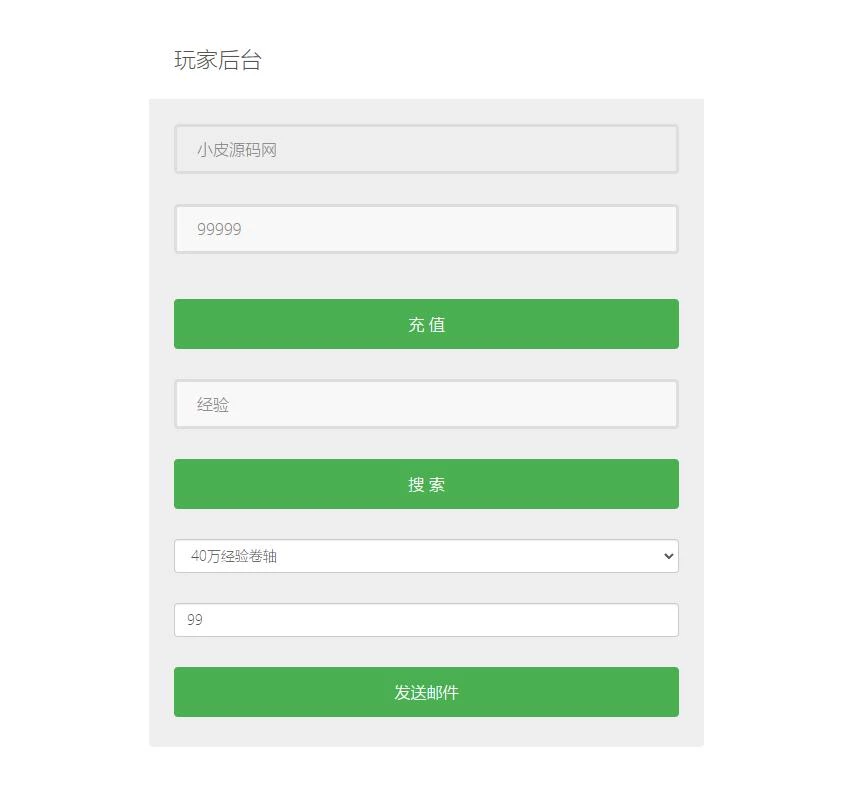This screenshot has width=849, height=785.
Task: Send mail with the 发送邮件 button
Action: (x=426, y=692)
